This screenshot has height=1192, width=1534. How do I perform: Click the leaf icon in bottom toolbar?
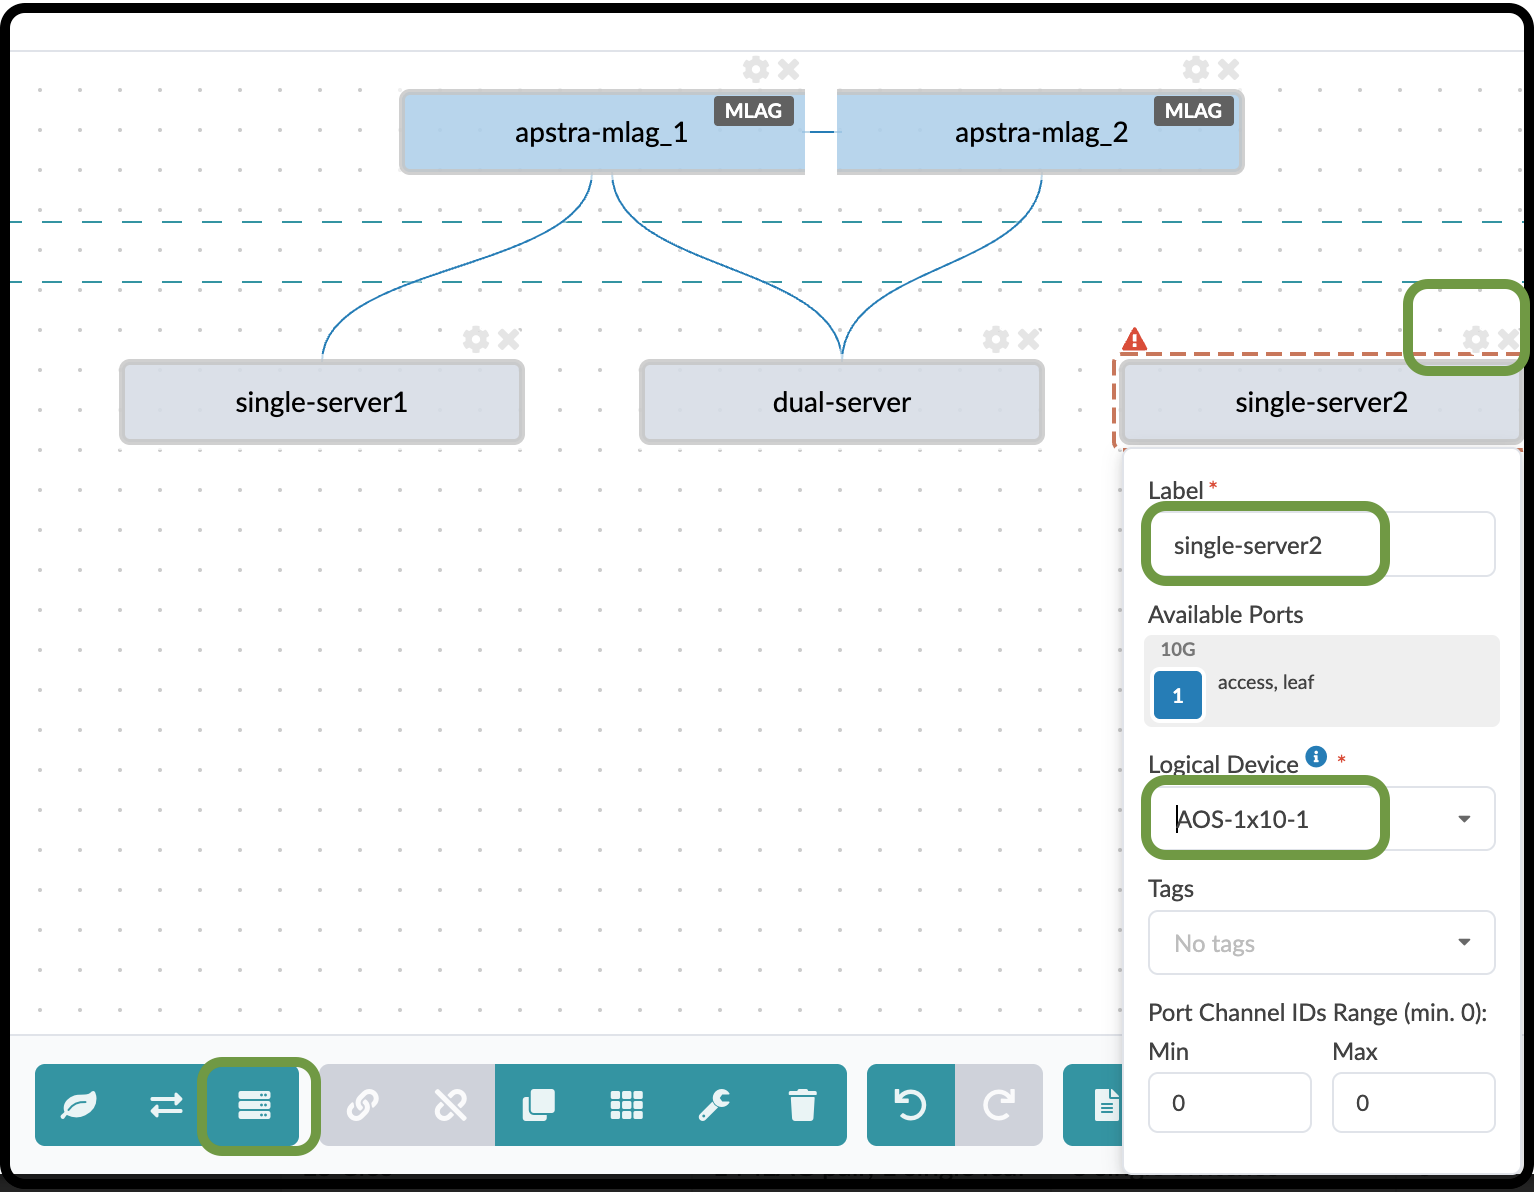79,1105
